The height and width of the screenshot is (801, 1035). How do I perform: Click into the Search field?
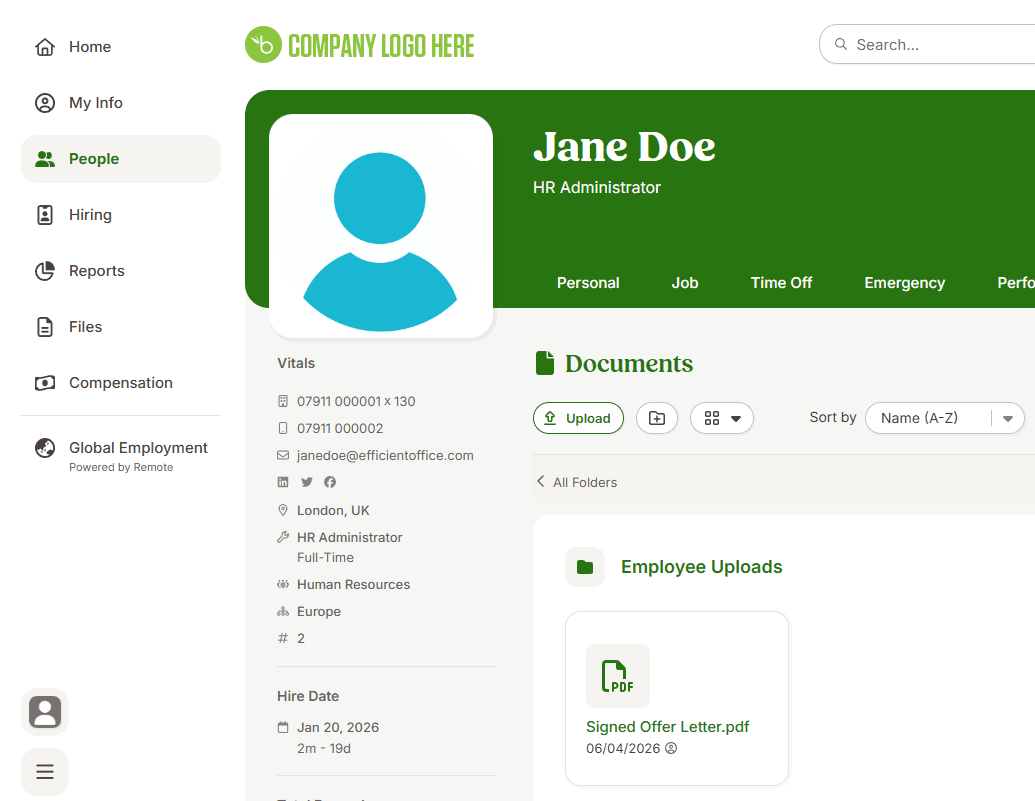click(940, 45)
